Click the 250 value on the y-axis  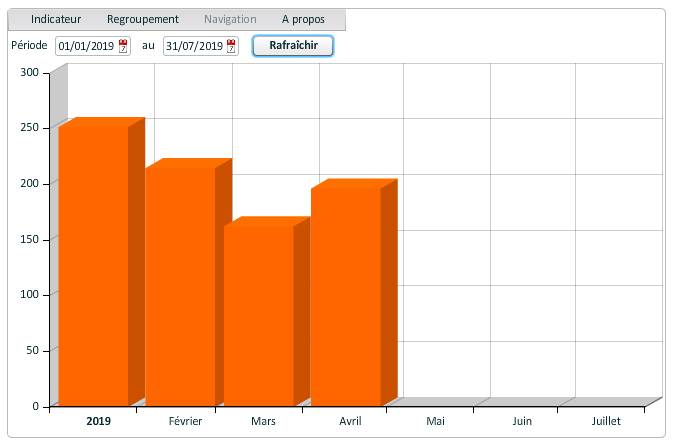pyautogui.click(x=29, y=127)
